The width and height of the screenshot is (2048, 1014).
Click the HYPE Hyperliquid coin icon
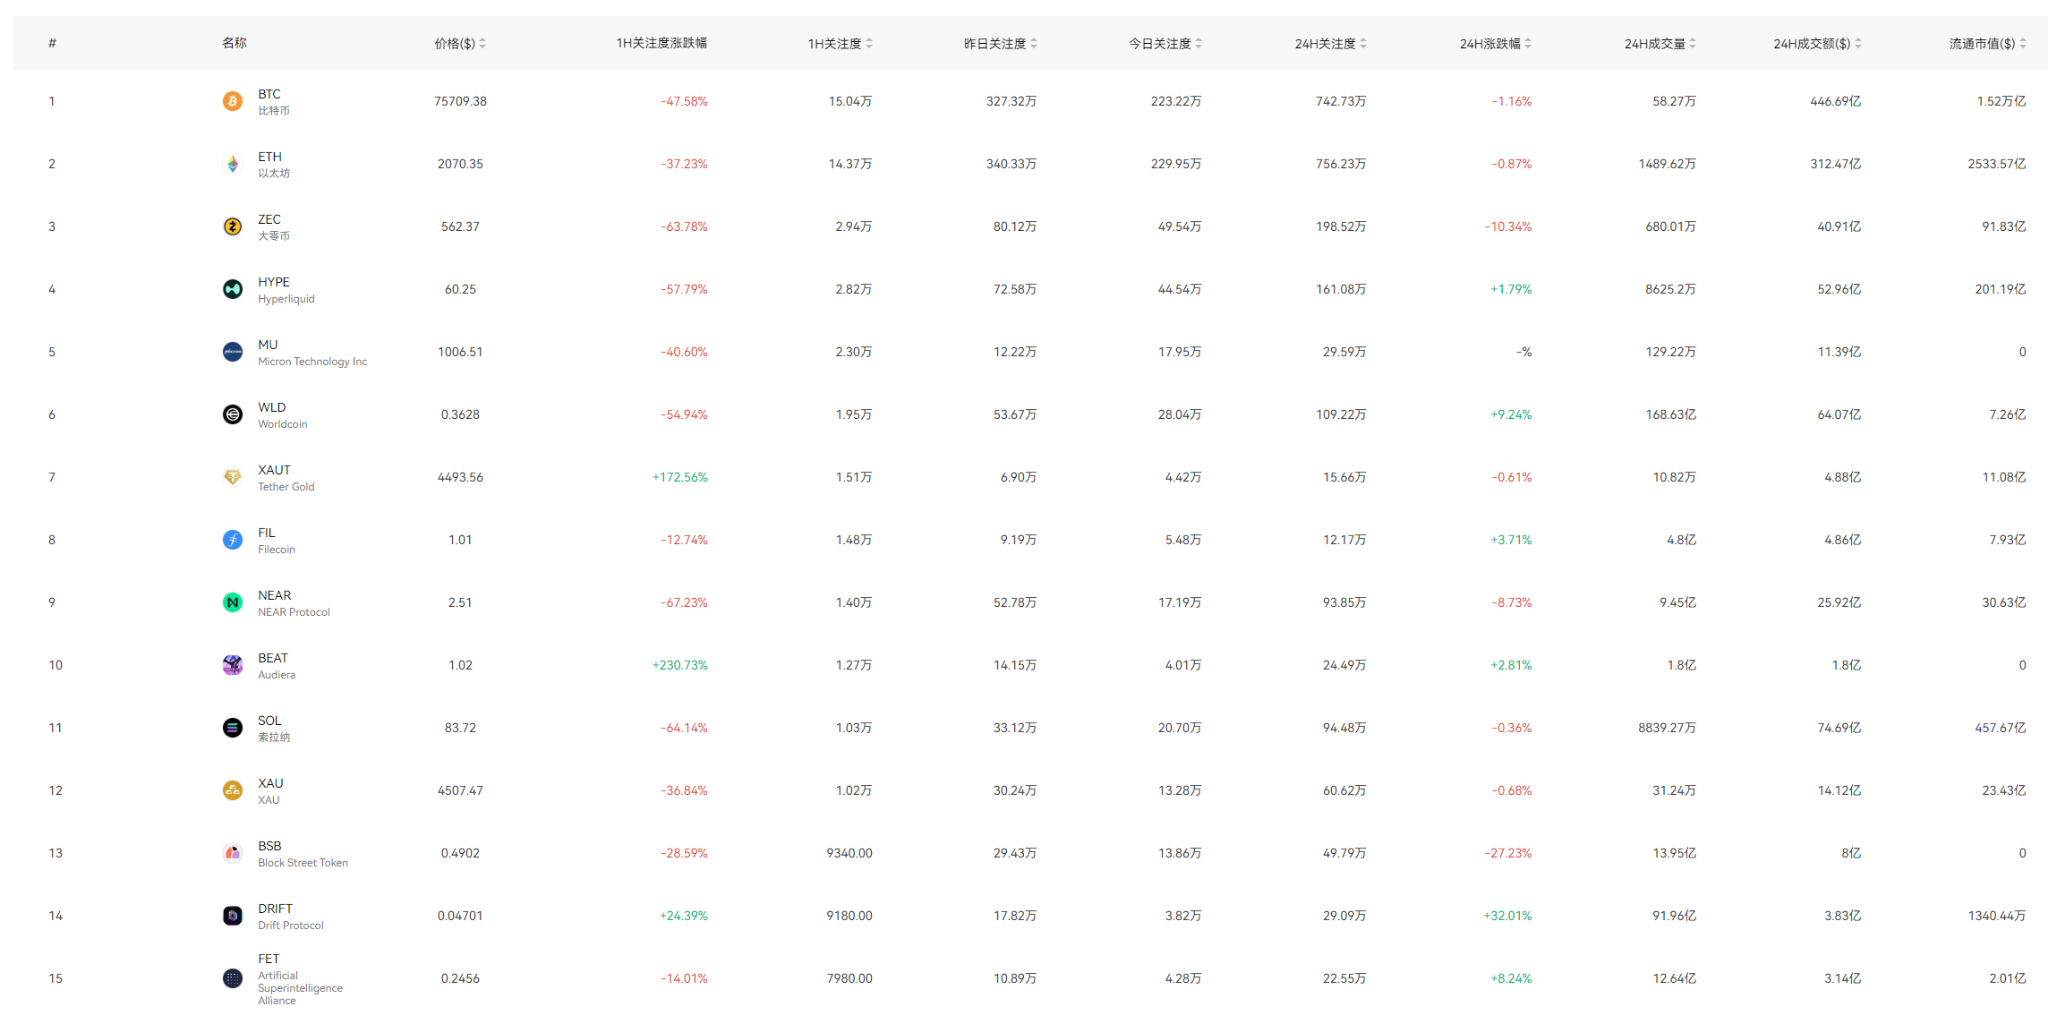coord(232,289)
